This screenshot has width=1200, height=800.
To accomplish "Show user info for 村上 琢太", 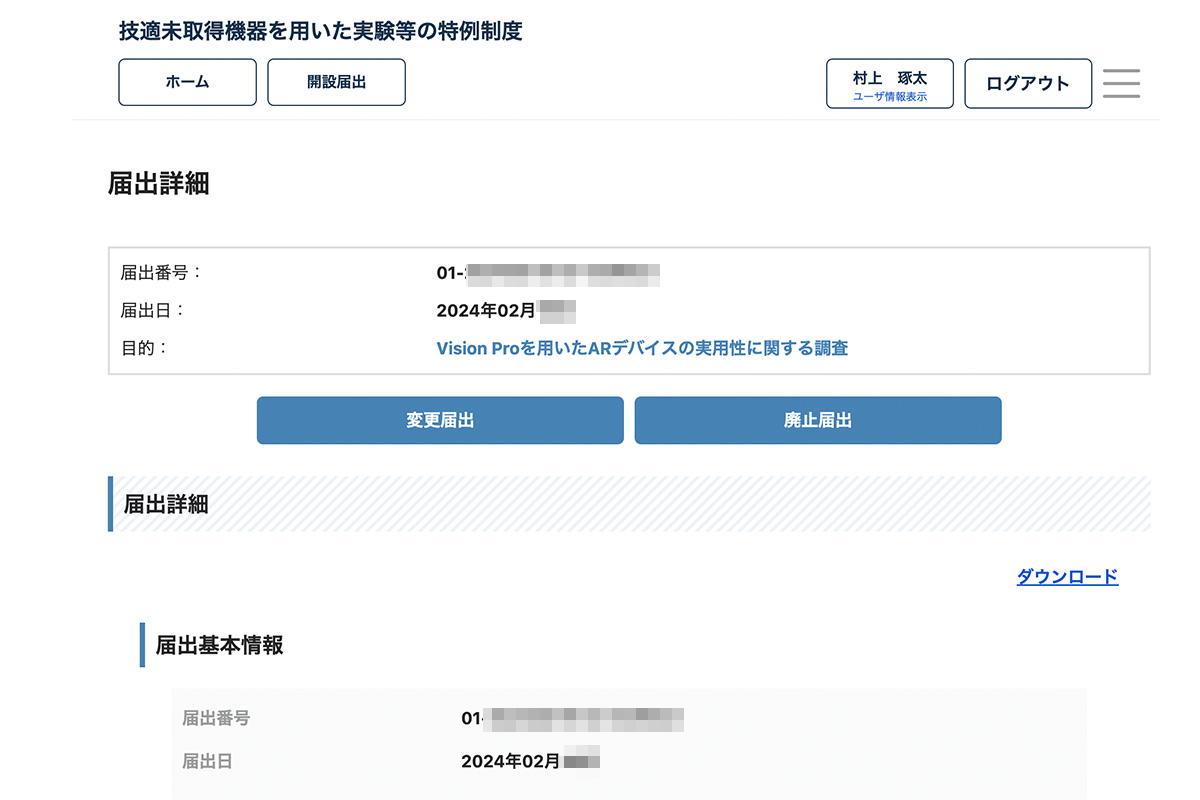I will coord(889,84).
